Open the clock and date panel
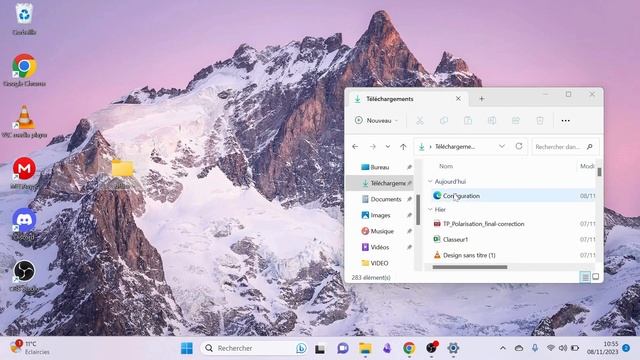640x360 pixels. click(602, 348)
